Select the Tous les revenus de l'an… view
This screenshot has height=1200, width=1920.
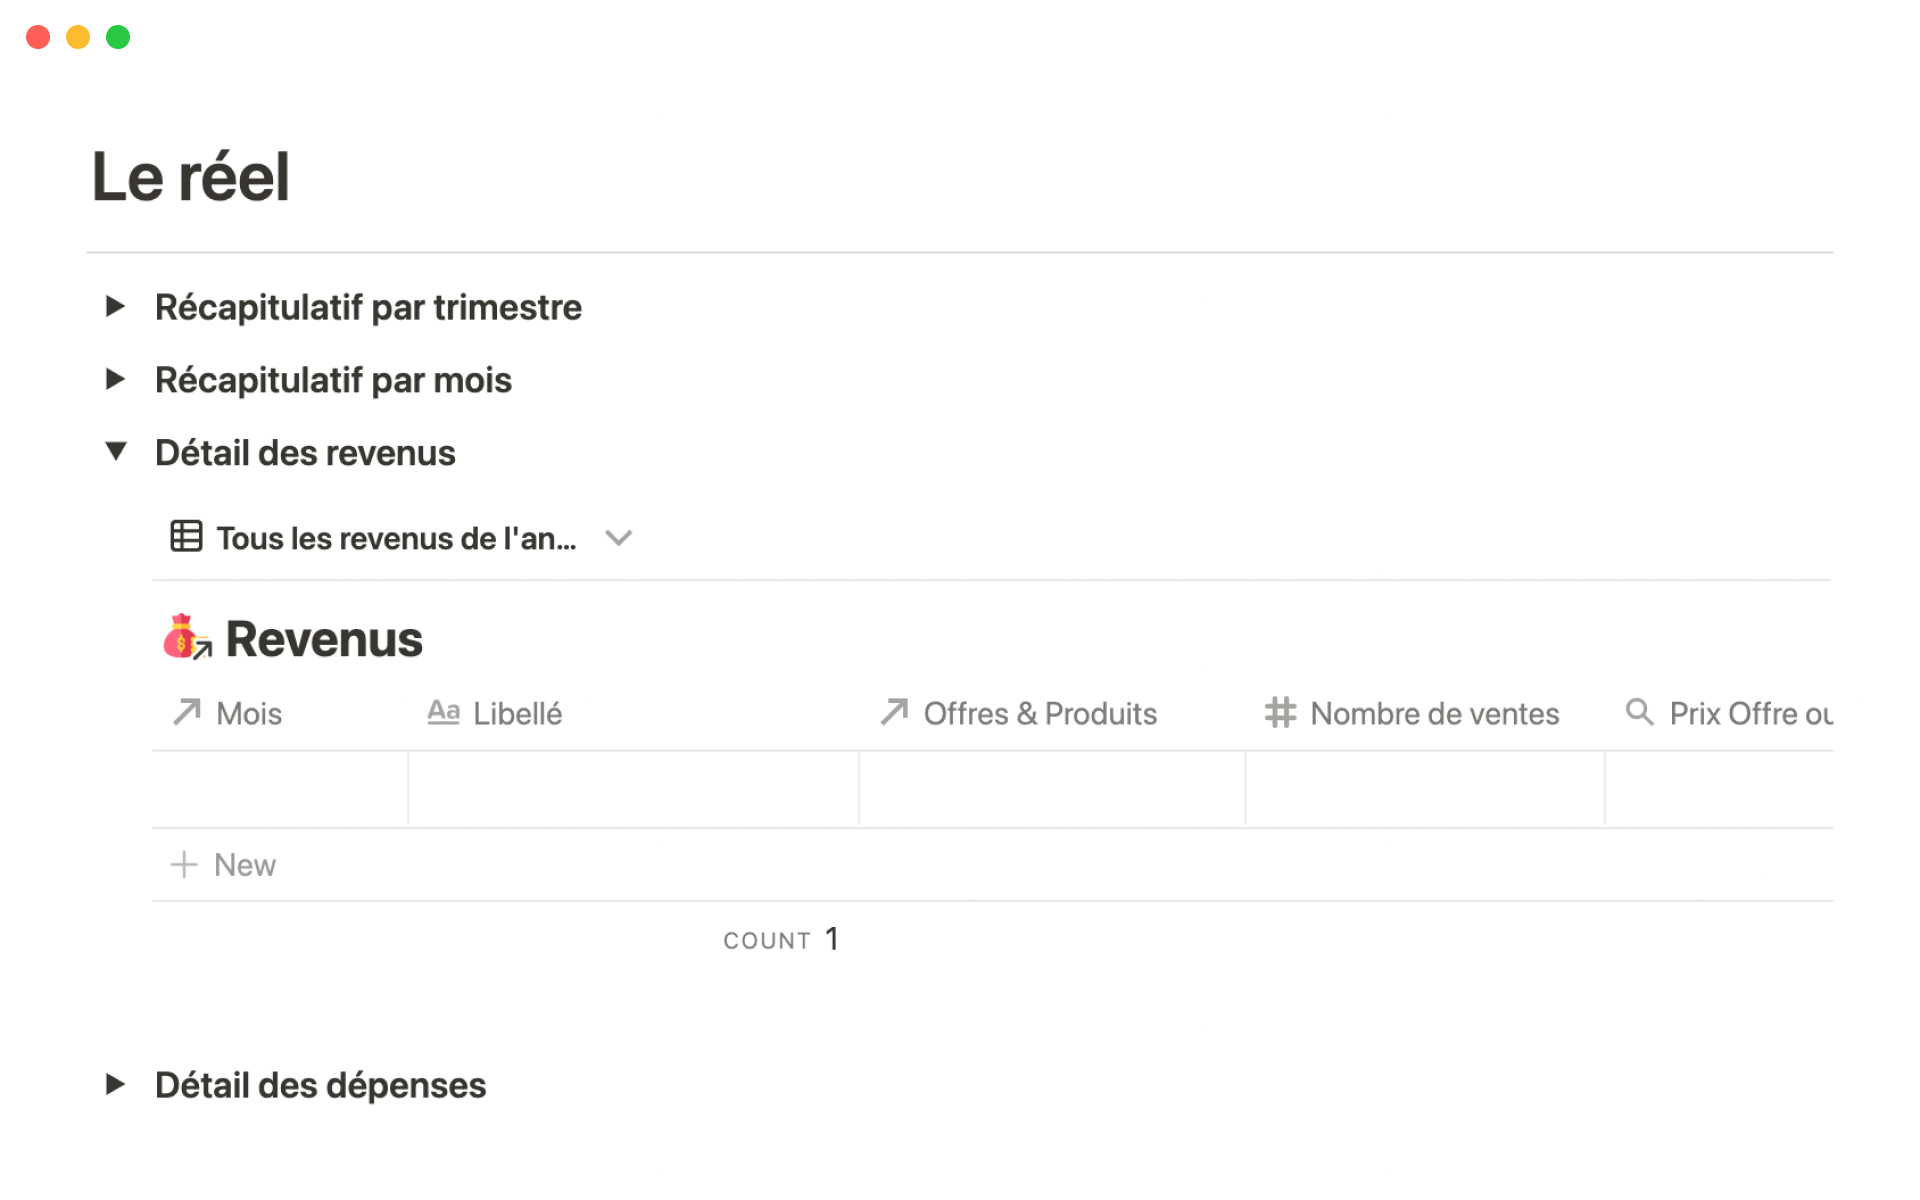(396, 538)
